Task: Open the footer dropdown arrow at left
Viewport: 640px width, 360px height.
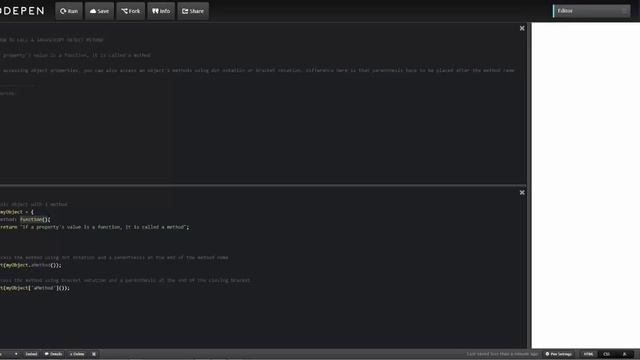Action: point(16,354)
